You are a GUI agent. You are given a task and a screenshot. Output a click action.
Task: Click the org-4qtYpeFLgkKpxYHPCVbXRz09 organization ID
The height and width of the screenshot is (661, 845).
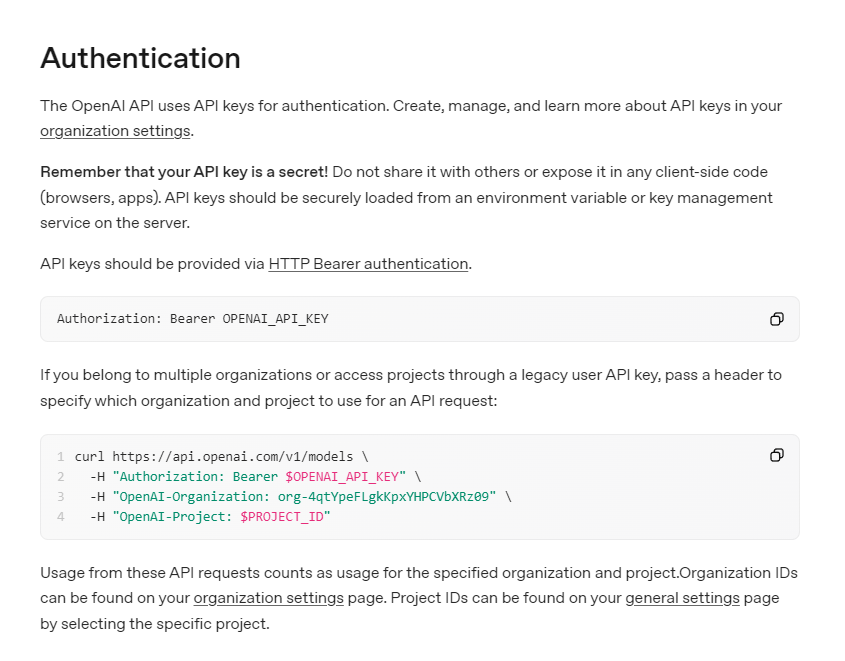click(x=383, y=497)
